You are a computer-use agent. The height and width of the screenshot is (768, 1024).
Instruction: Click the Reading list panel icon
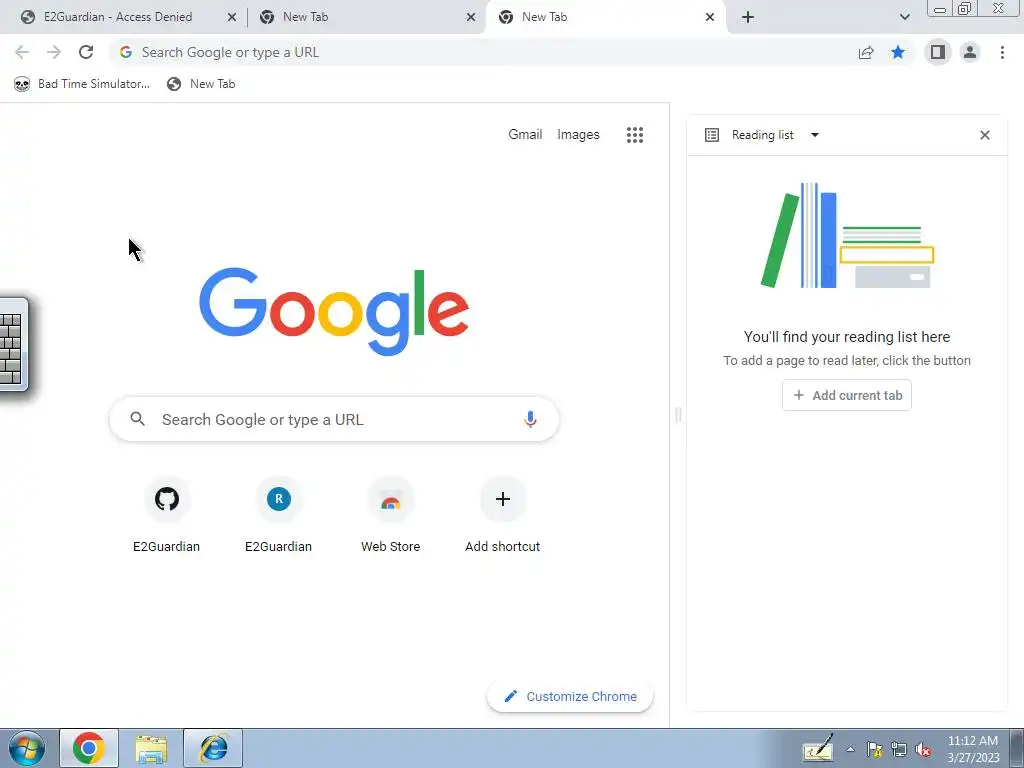click(x=712, y=135)
